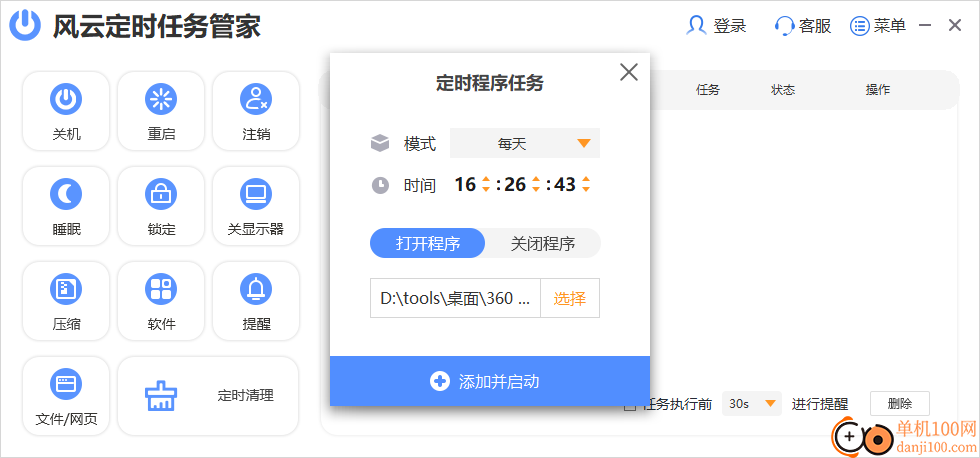Viewport: 980px width, 458px height.
Task: Close the 定时程序任务 dialog
Action: coord(629,72)
